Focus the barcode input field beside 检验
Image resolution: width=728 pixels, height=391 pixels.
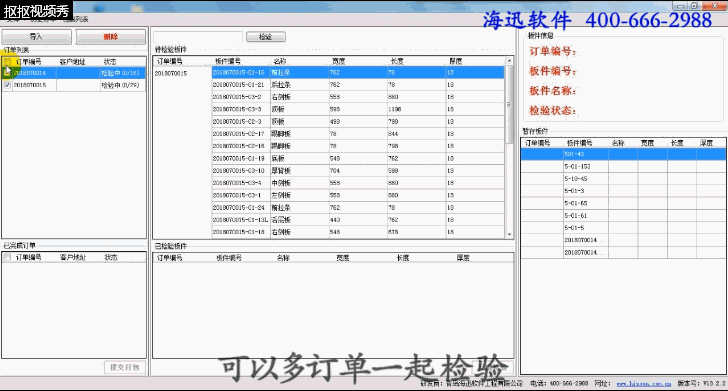[198, 37]
